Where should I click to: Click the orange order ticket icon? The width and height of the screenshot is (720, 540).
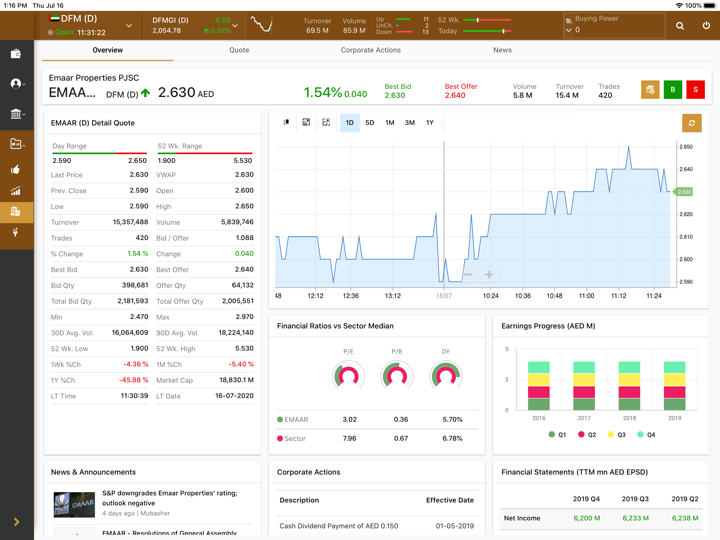pos(650,90)
